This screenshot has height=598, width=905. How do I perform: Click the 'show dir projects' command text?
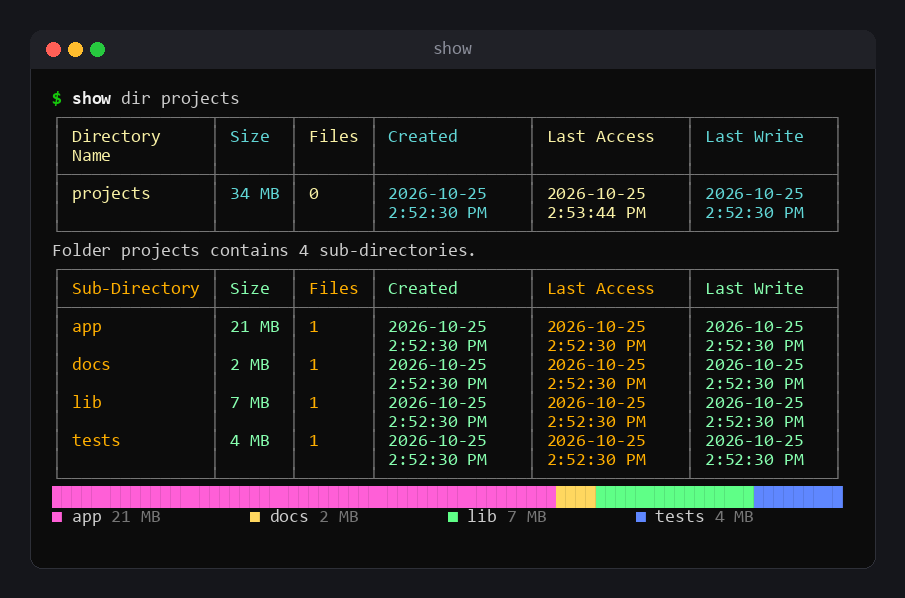pyautogui.click(x=155, y=99)
